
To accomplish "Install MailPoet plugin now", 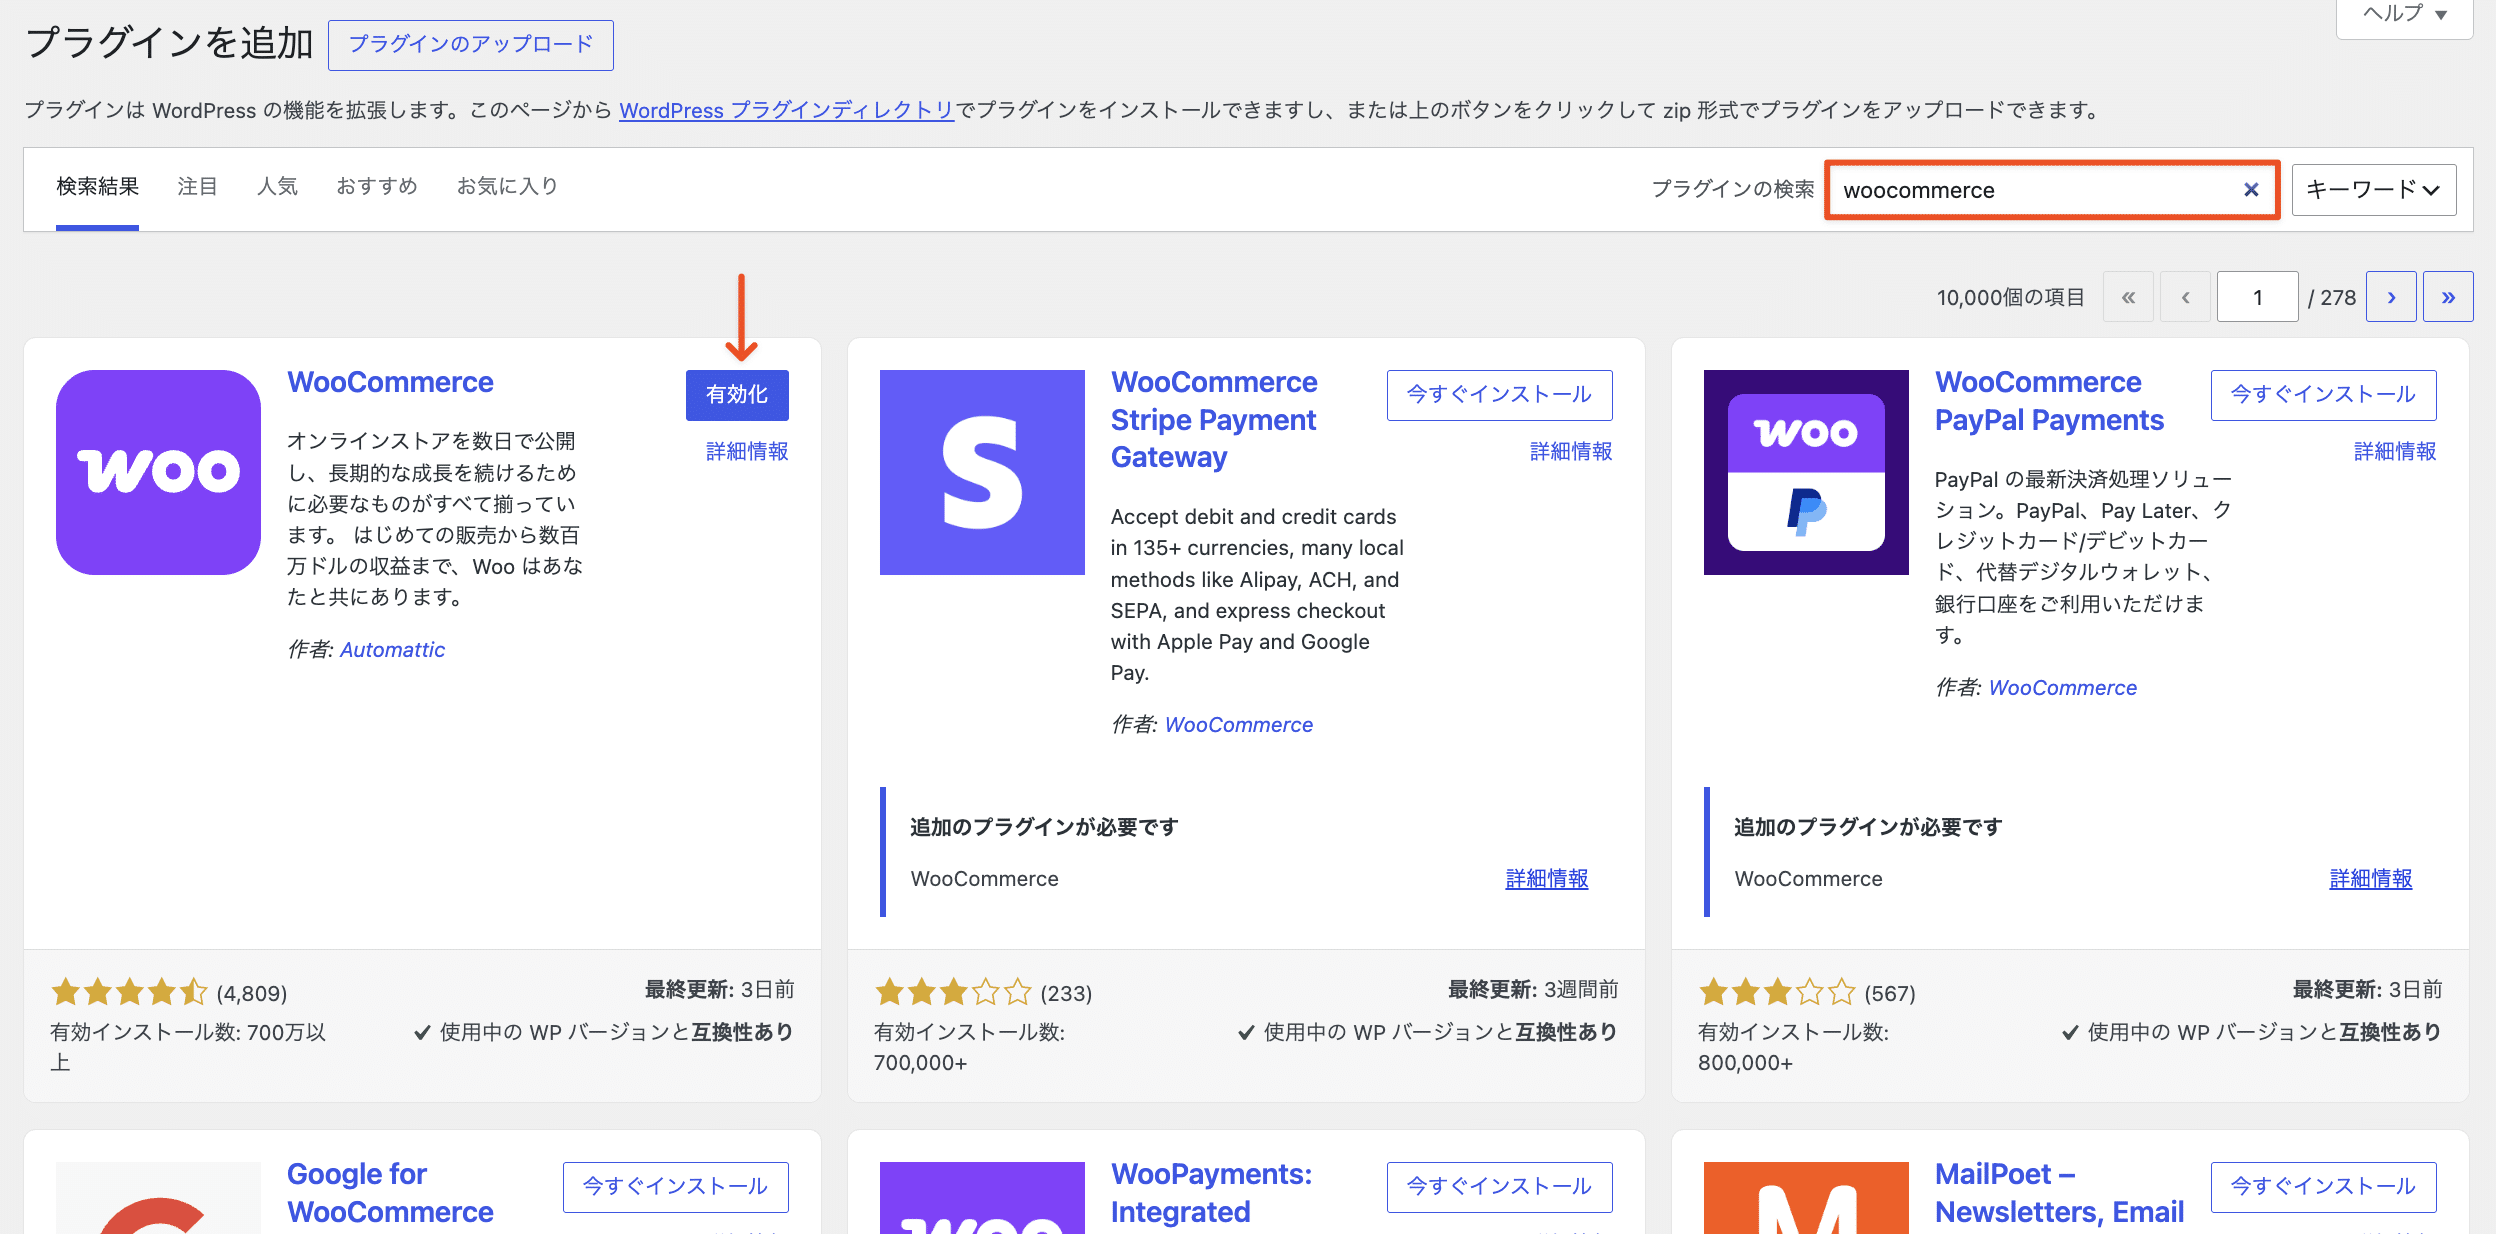I will click(2323, 1187).
